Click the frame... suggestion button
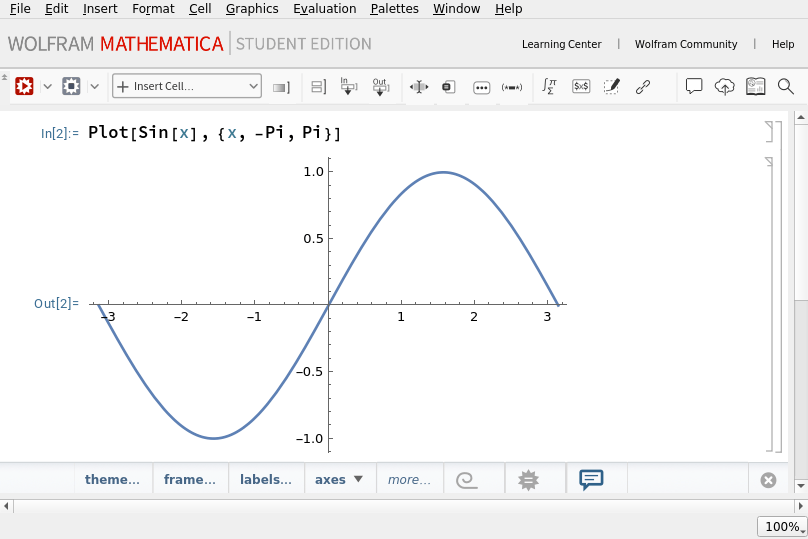Viewport: 808px width, 539px height. [190, 479]
